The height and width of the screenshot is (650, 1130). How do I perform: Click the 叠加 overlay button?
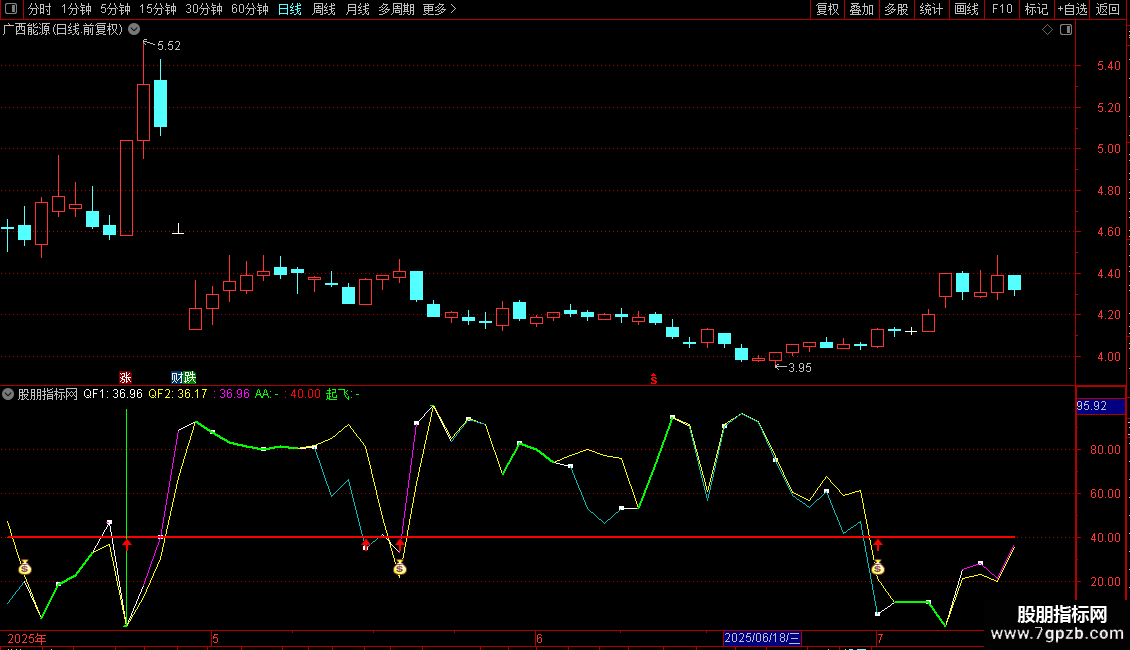tap(861, 9)
